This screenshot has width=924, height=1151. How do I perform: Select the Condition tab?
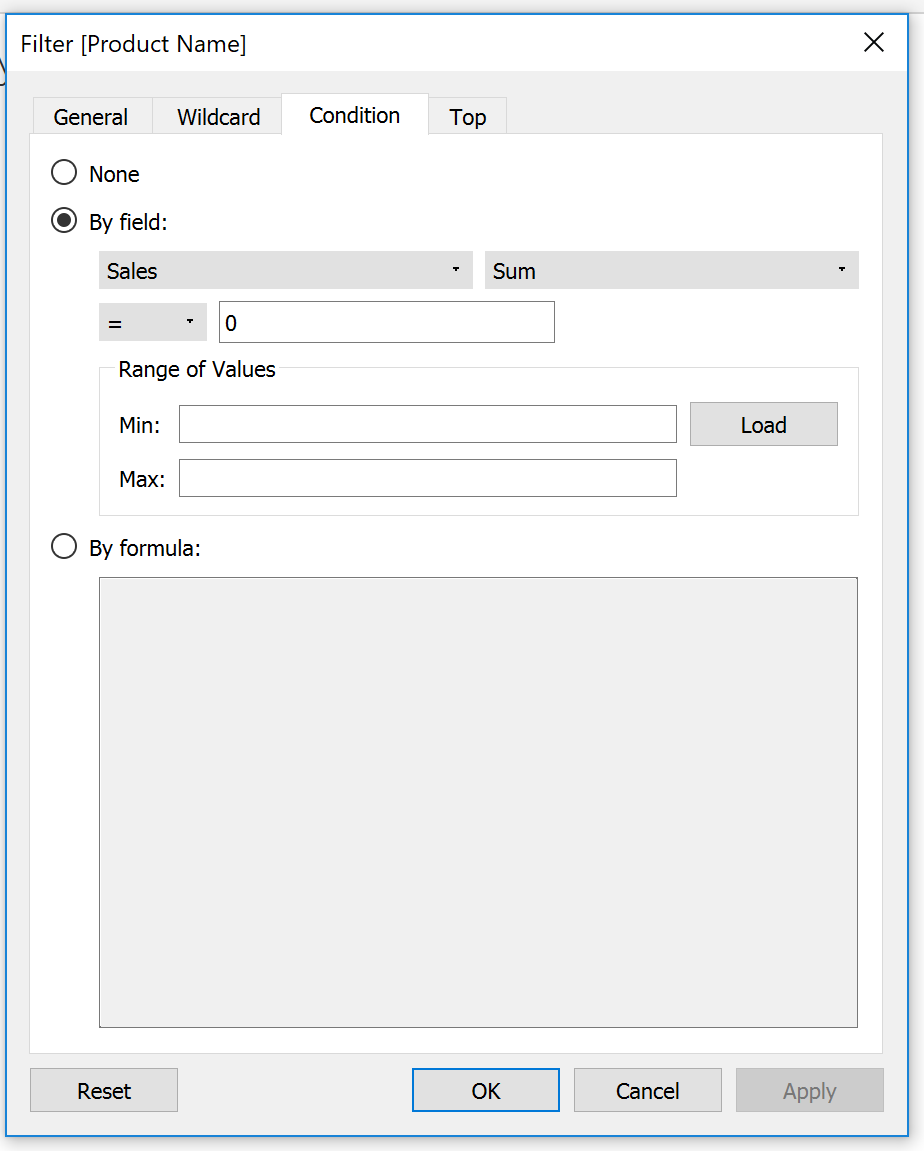(x=355, y=115)
